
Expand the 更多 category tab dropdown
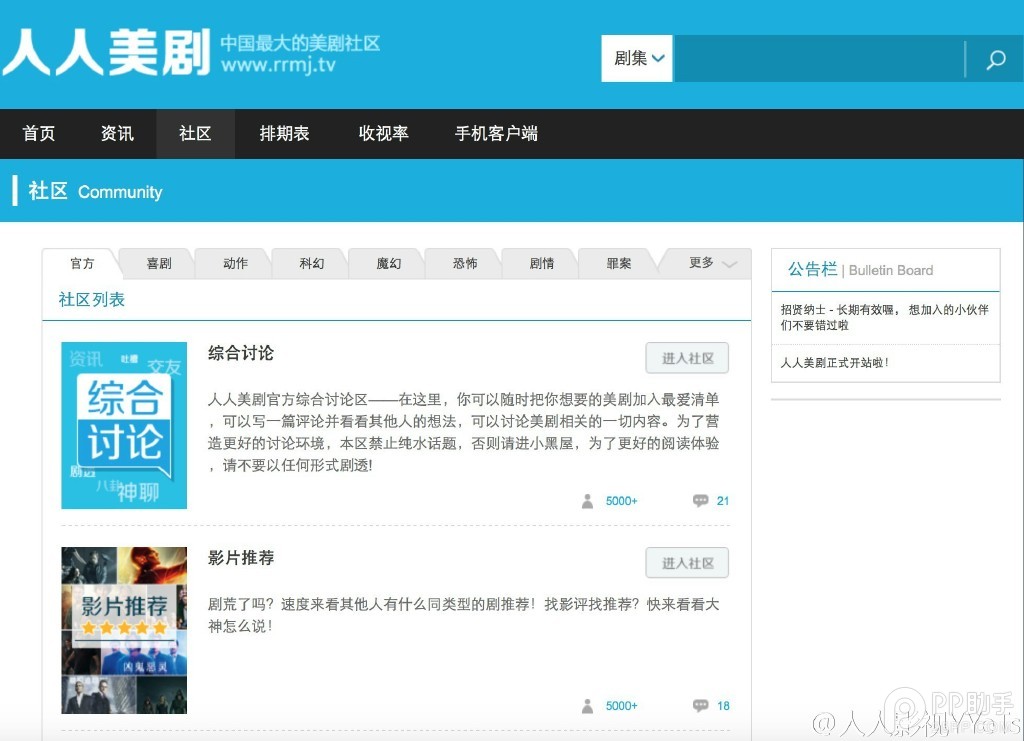point(710,263)
